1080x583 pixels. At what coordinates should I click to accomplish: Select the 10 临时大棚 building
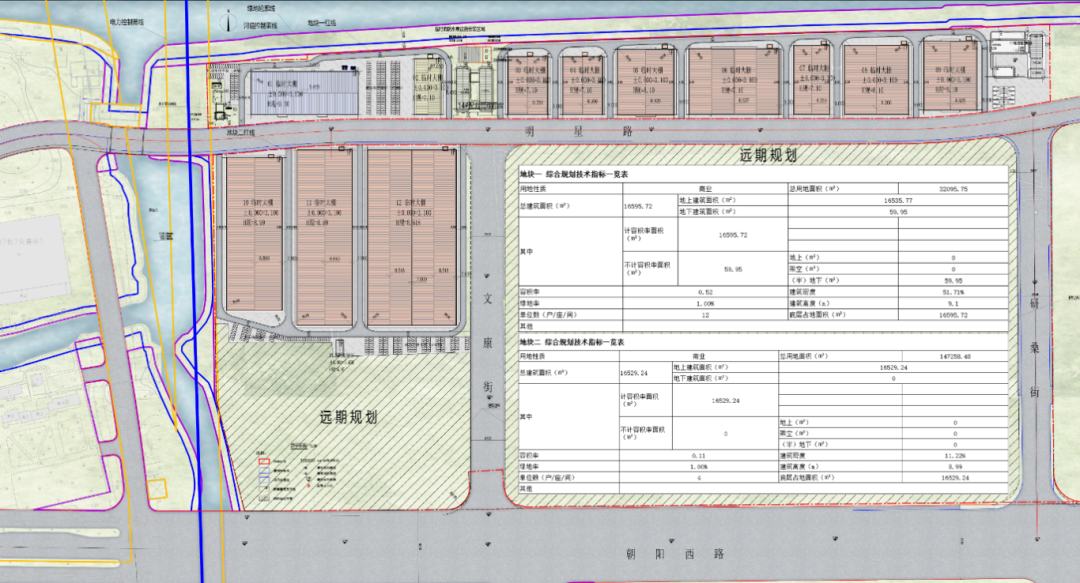[x=254, y=234]
